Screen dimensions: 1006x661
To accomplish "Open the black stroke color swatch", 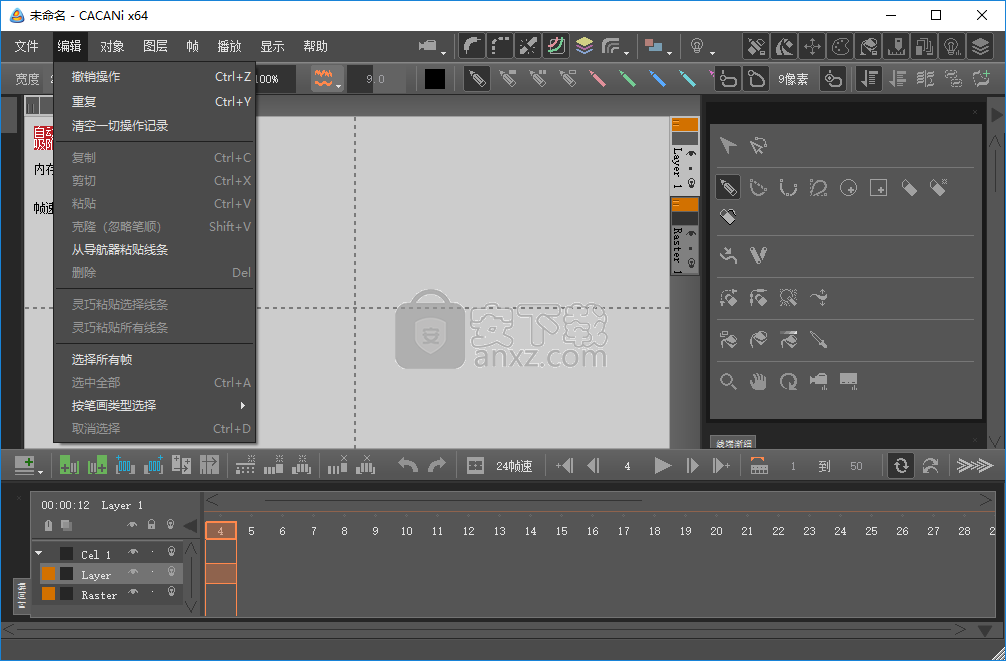I will tap(435, 79).
